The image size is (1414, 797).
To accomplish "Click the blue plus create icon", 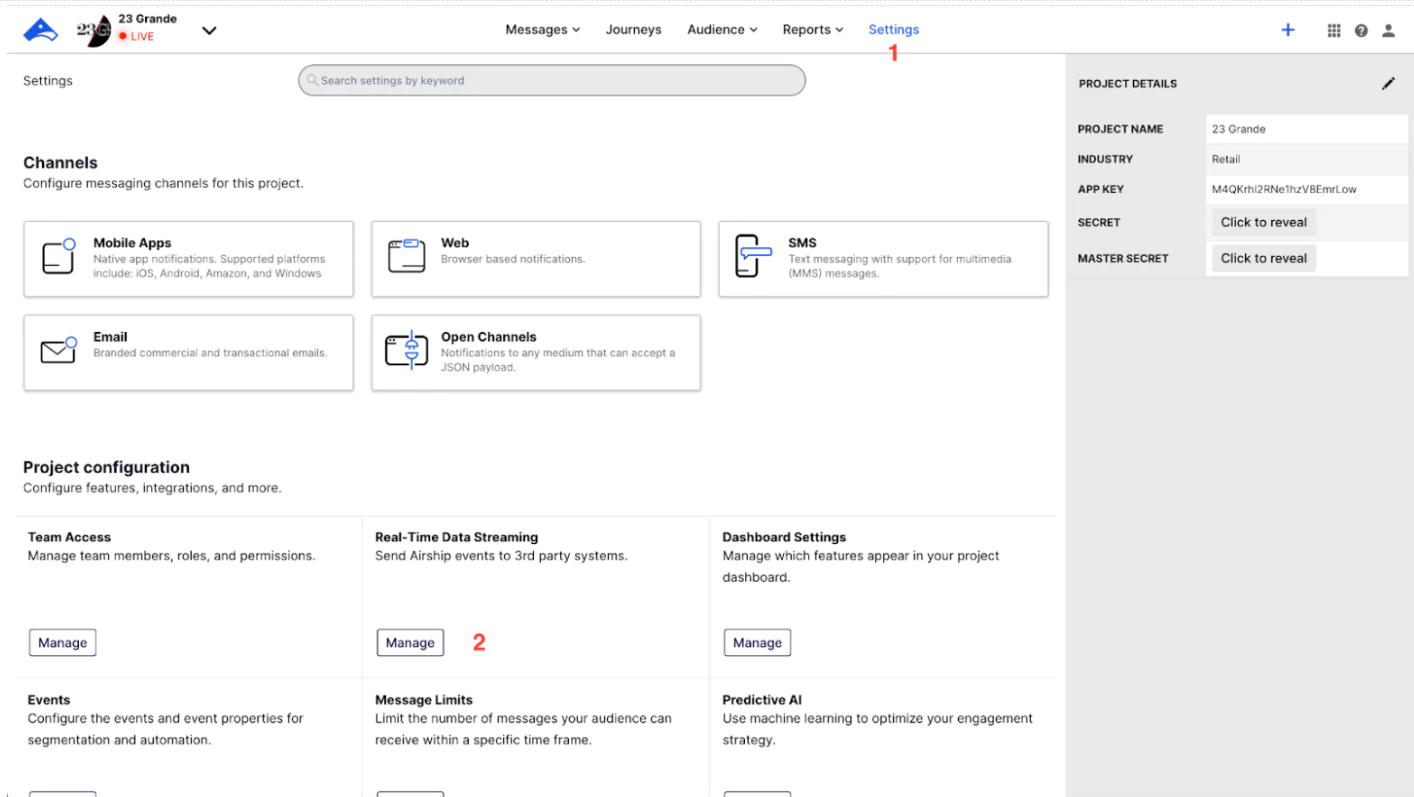I will 1288,30.
